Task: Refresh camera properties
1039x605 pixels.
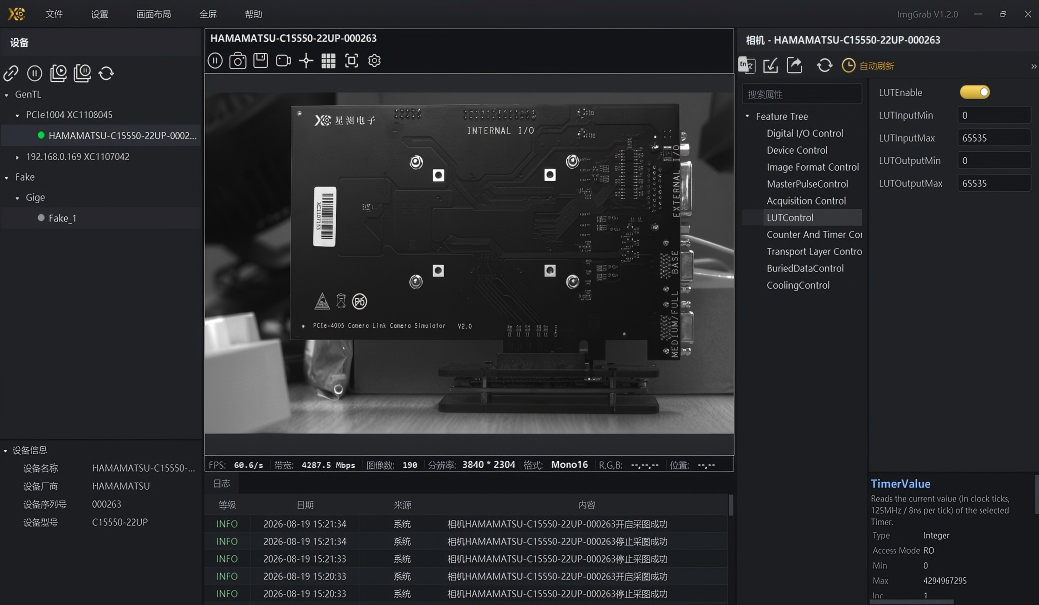Action: (x=824, y=65)
